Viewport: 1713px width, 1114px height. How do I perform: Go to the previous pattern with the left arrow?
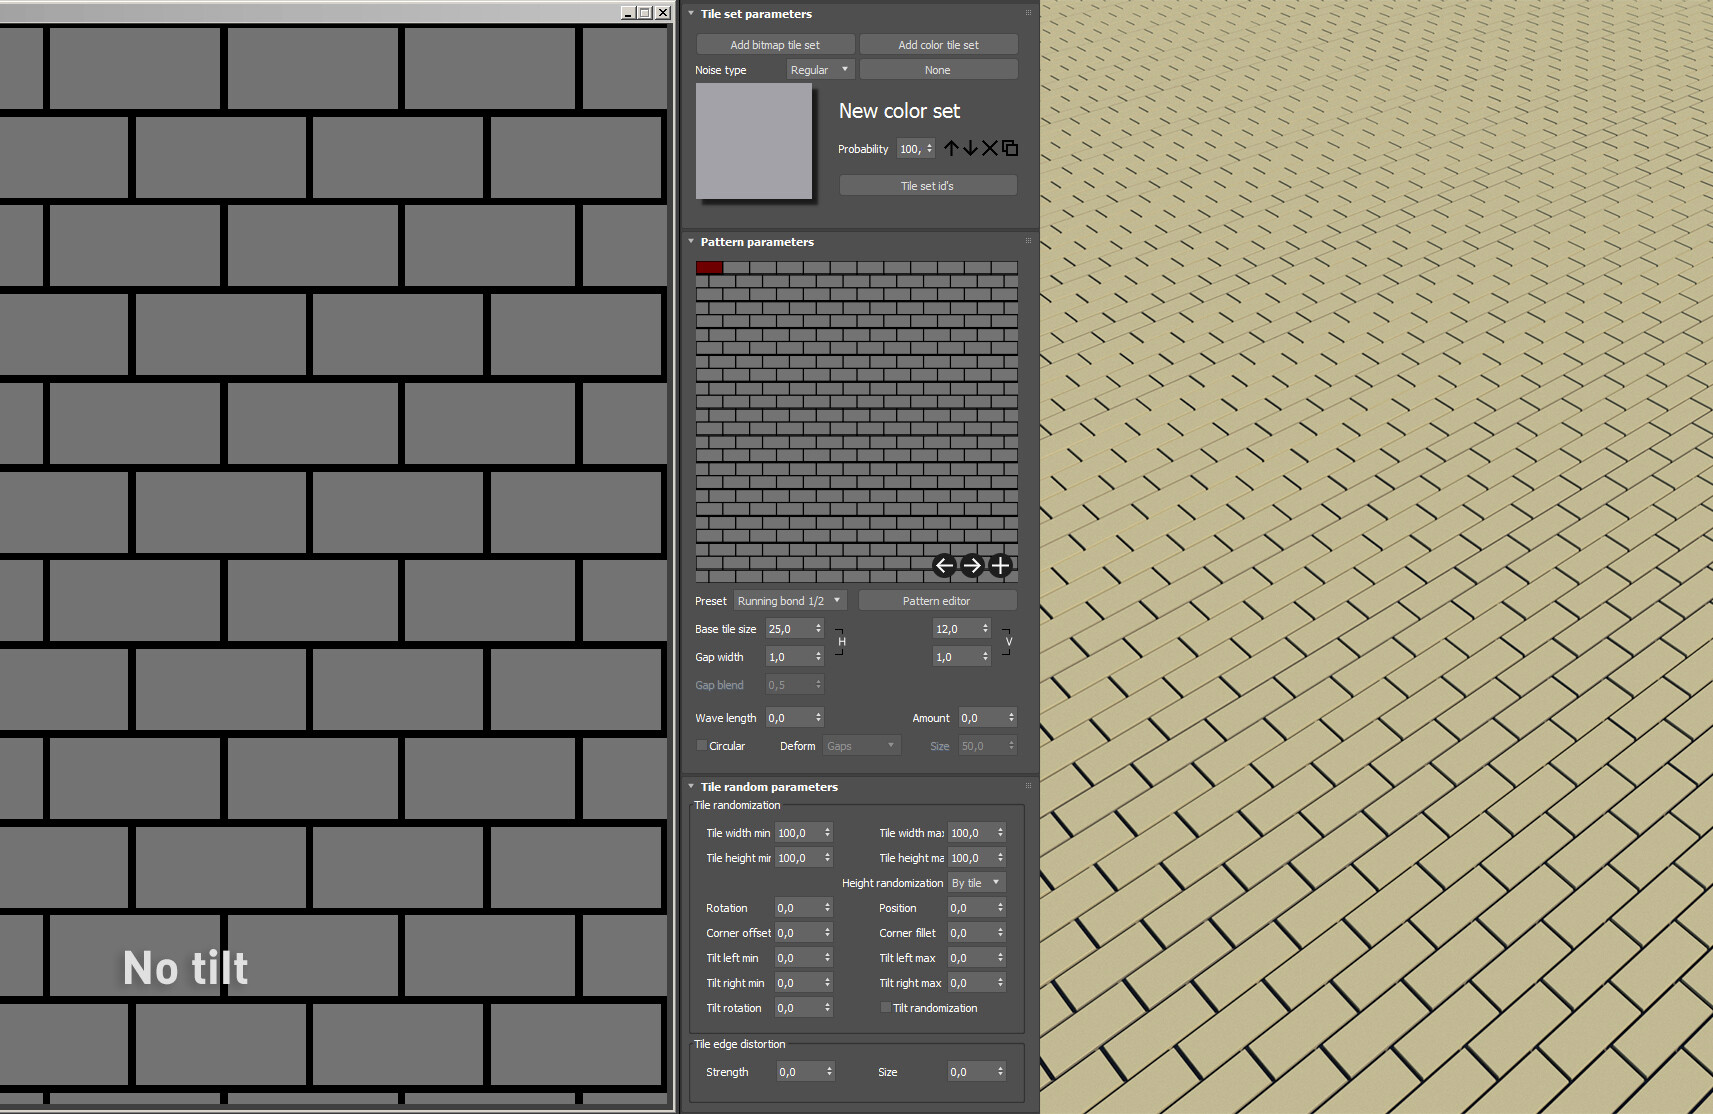point(944,566)
